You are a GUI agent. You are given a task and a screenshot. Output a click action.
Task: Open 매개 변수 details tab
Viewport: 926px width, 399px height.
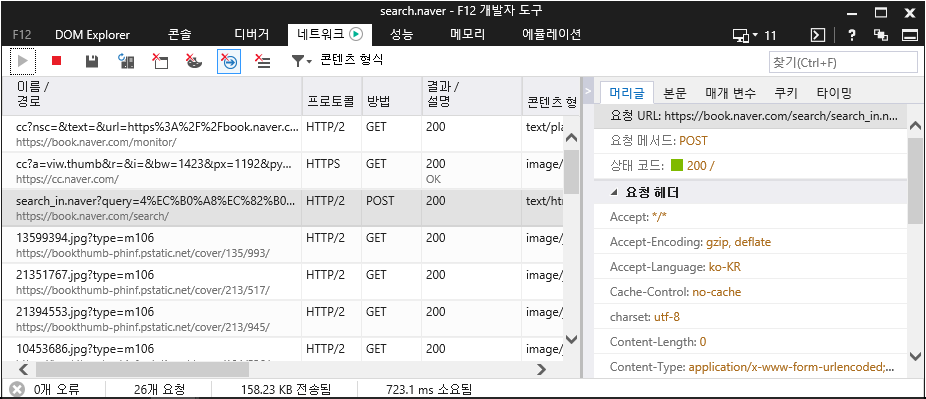tap(730, 93)
